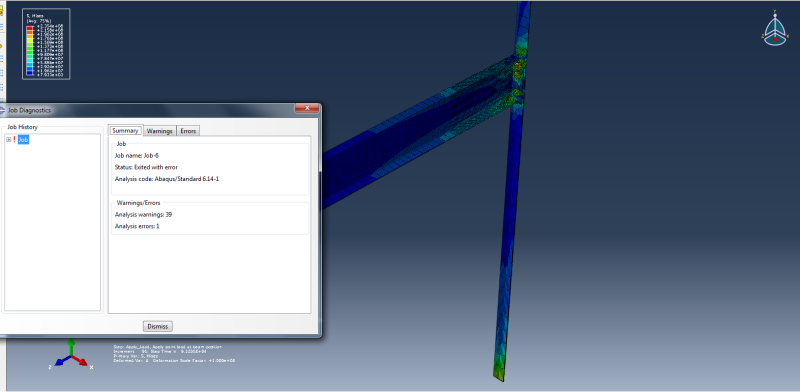Select the Job item in Job History

pyautogui.click(x=23, y=139)
